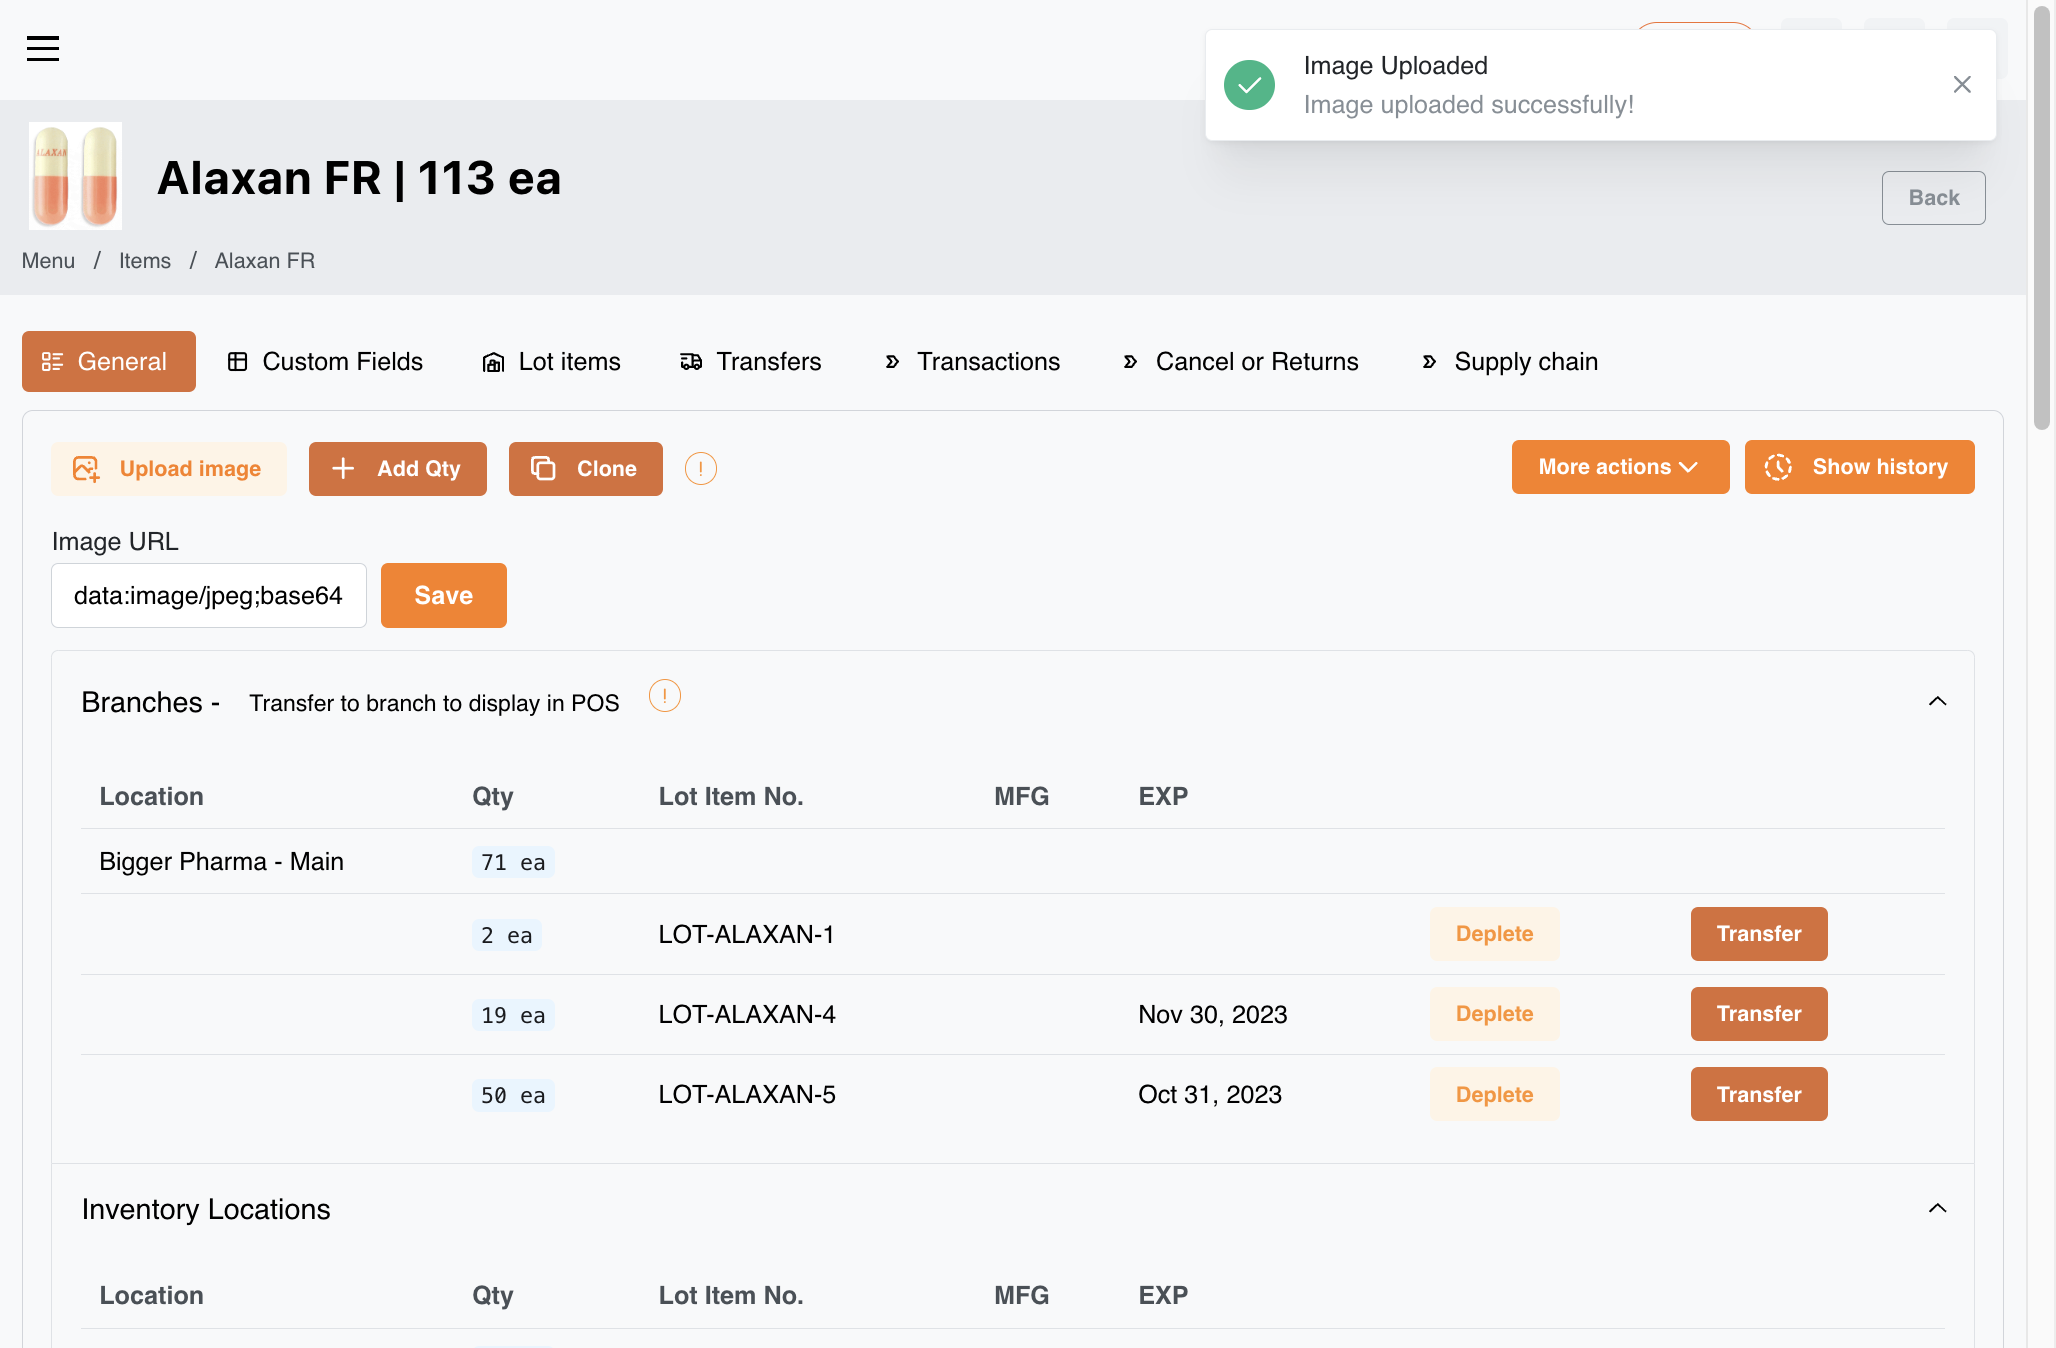Image resolution: width=2056 pixels, height=1348 pixels.
Task: Collapse the Branches section
Action: tap(1937, 701)
